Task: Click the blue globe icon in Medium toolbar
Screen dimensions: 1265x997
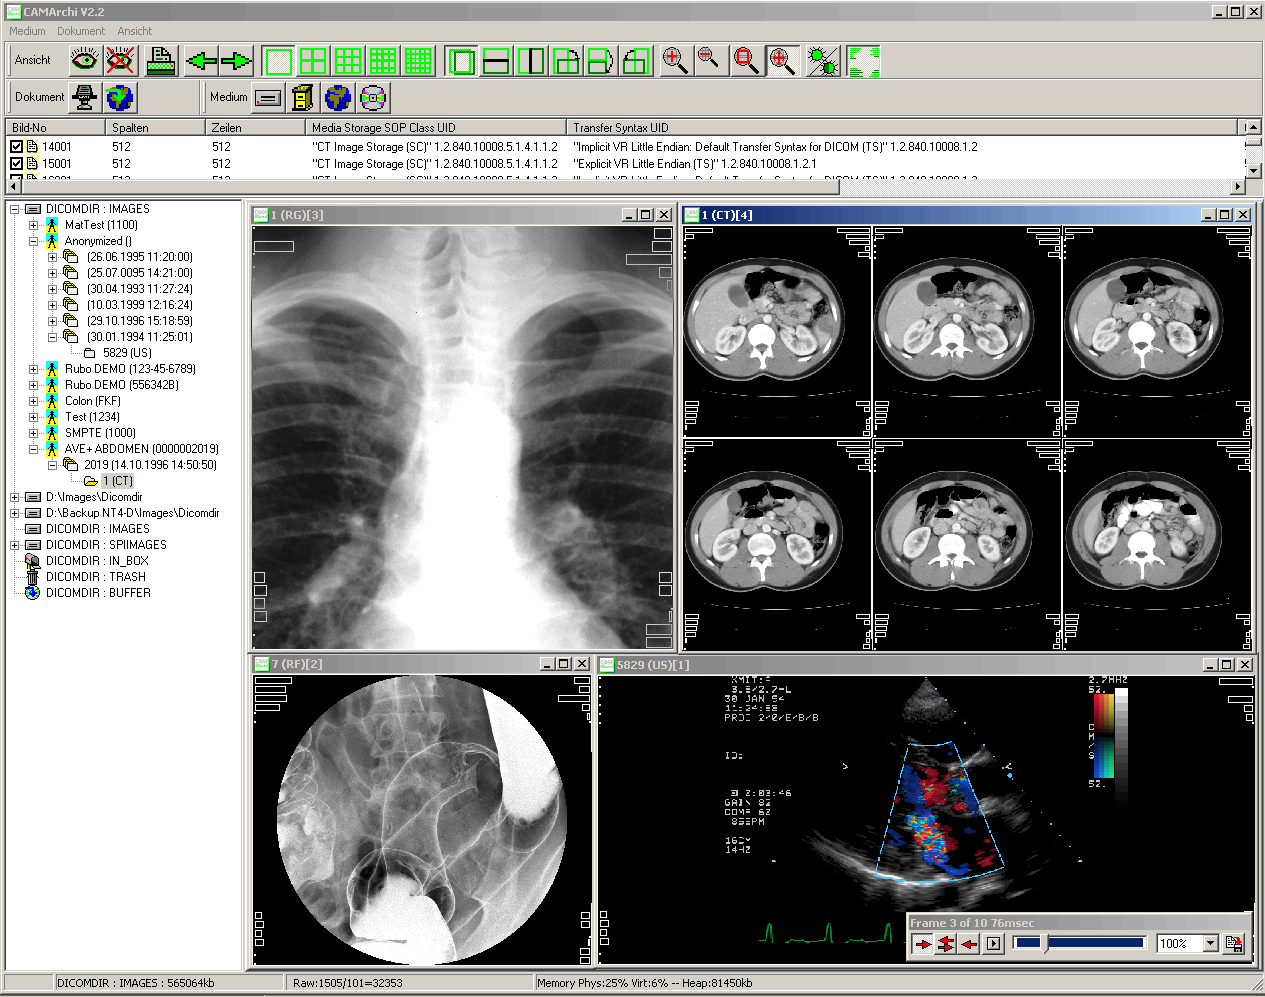Action: click(x=338, y=98)
